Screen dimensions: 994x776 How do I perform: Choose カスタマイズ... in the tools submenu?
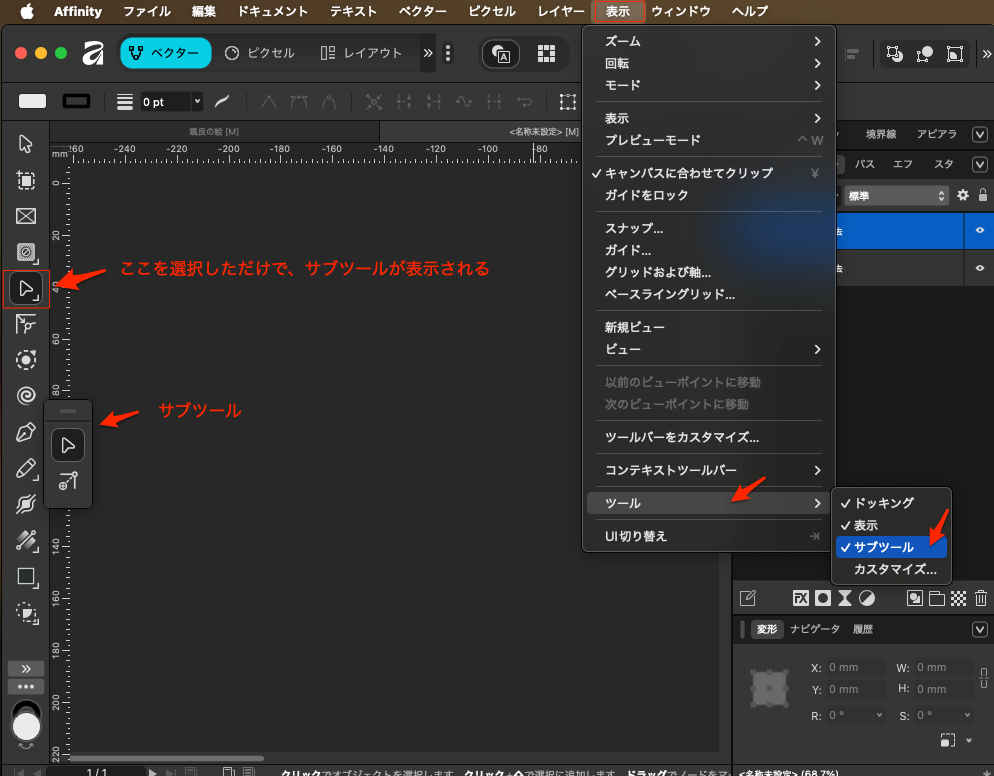895,569
